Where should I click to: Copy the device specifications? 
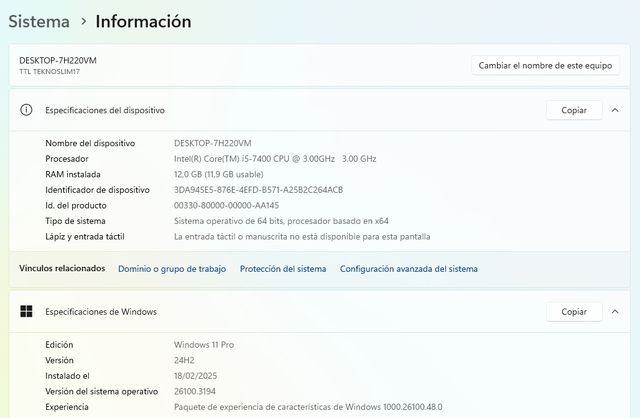574,110
